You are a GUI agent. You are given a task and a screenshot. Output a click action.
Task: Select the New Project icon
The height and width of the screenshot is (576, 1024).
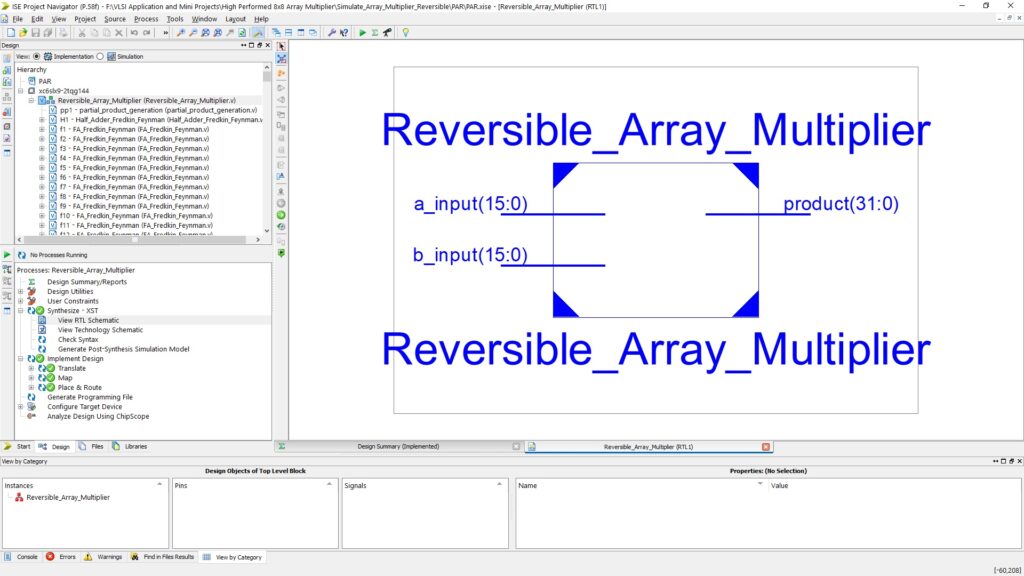[x=12, y=32]
